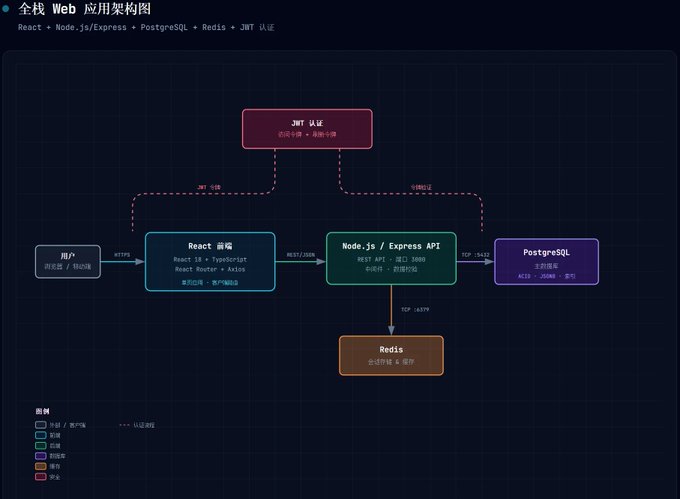Click the purple database legend swatch
The image size is (680, 499).
(x=41, y=456)
